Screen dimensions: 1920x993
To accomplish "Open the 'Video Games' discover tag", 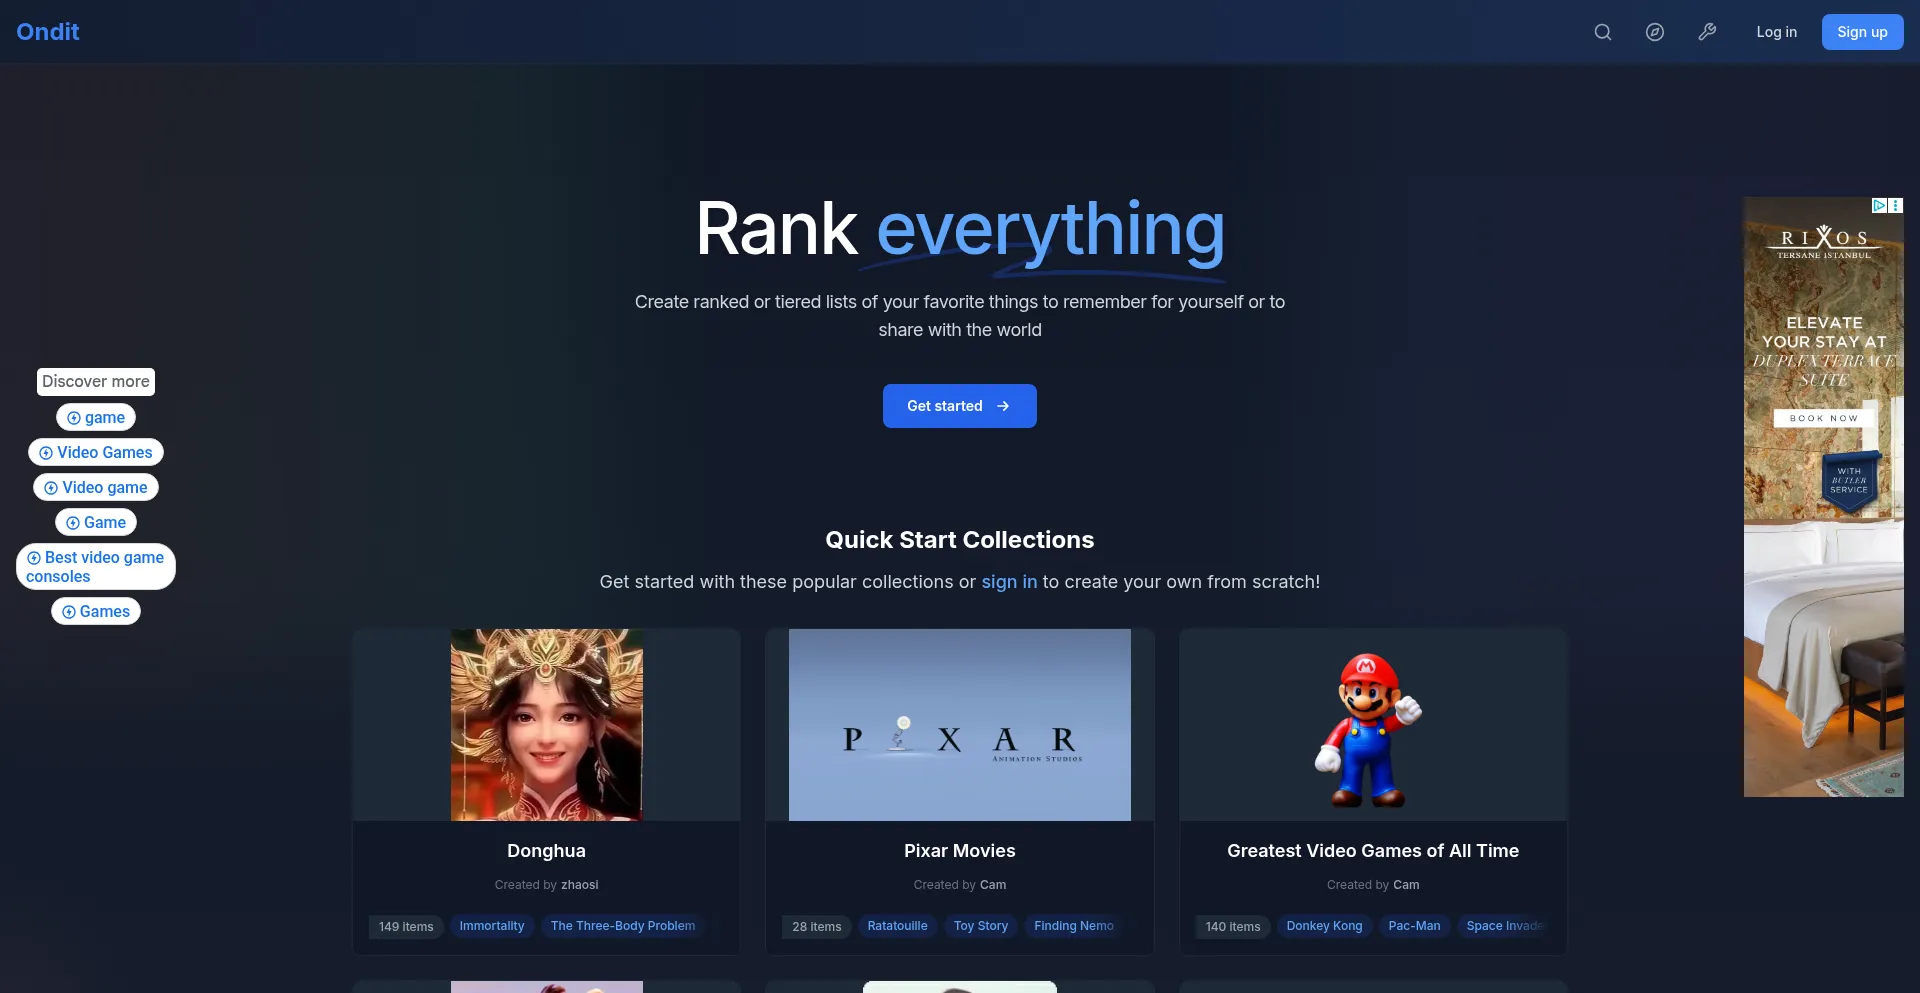I will click(96, 453).
